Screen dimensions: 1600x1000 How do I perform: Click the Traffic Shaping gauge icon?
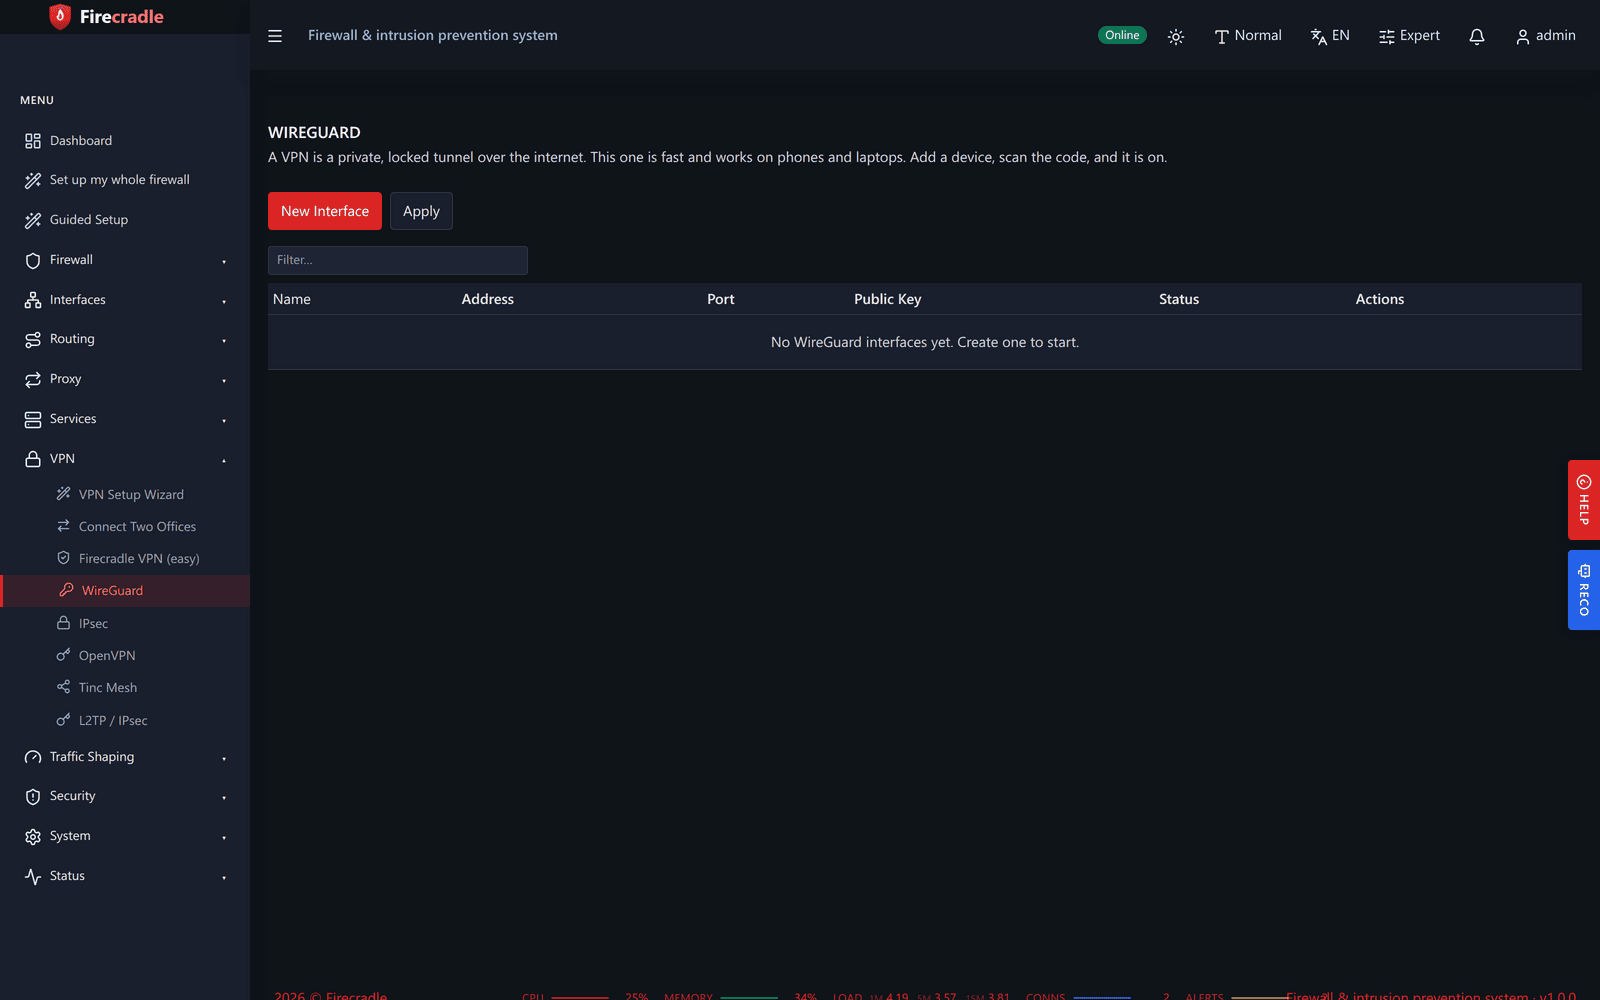pyautogui.click(x=33, y=757)
